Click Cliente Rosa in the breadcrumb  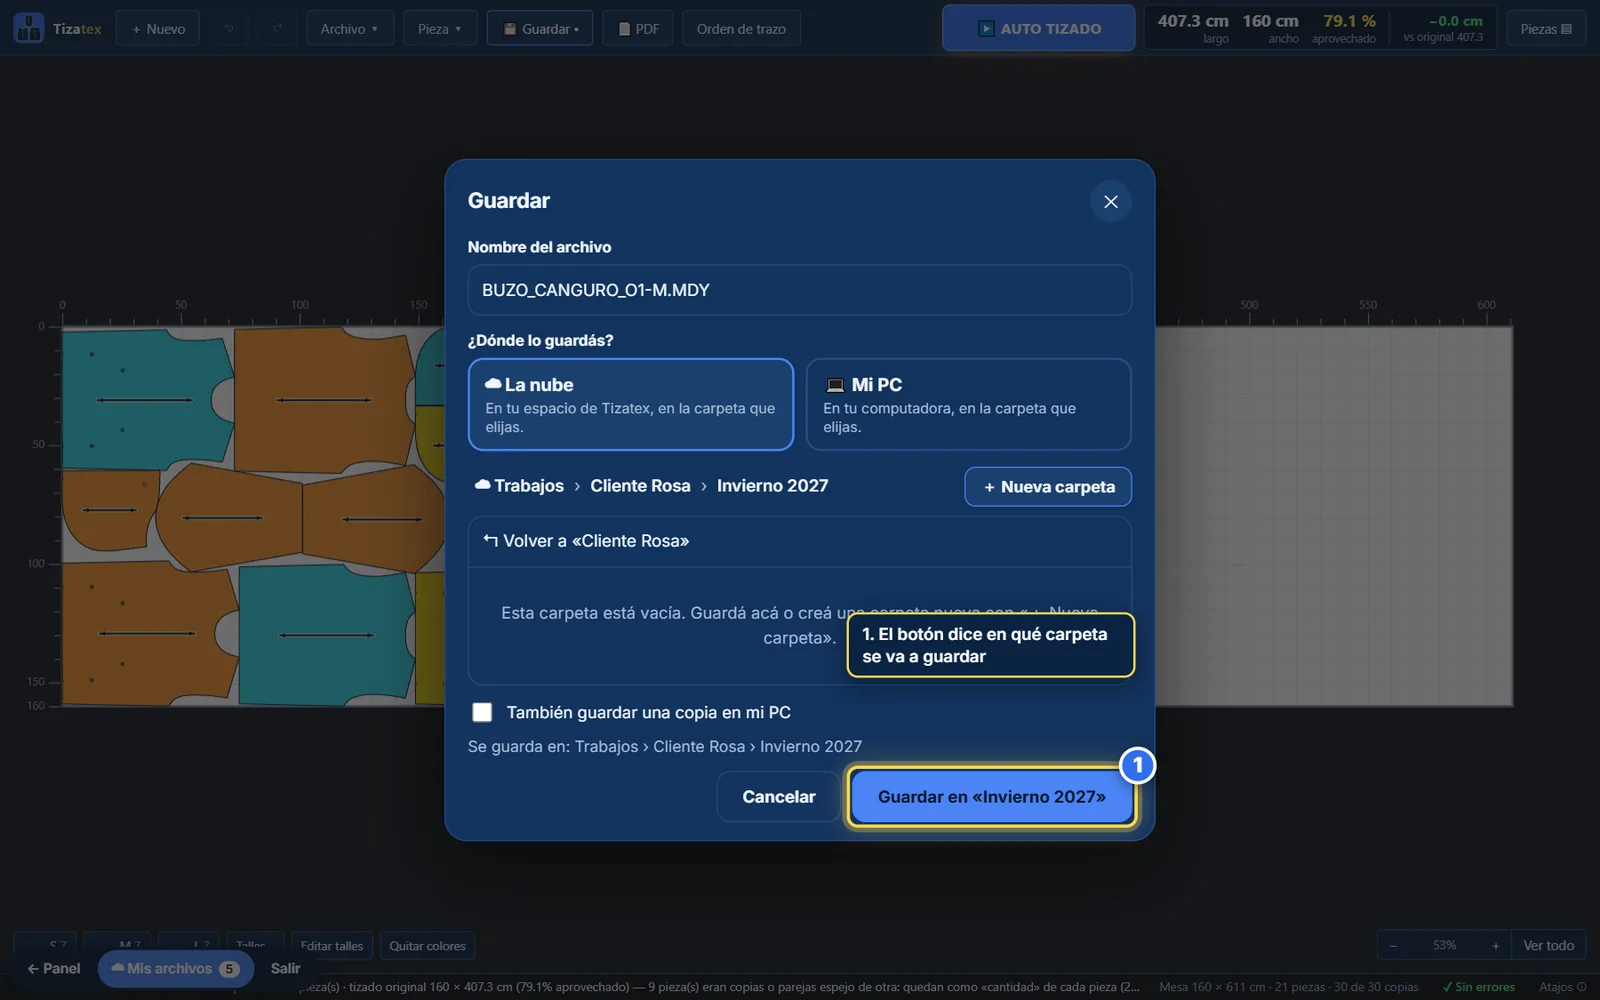640,486
